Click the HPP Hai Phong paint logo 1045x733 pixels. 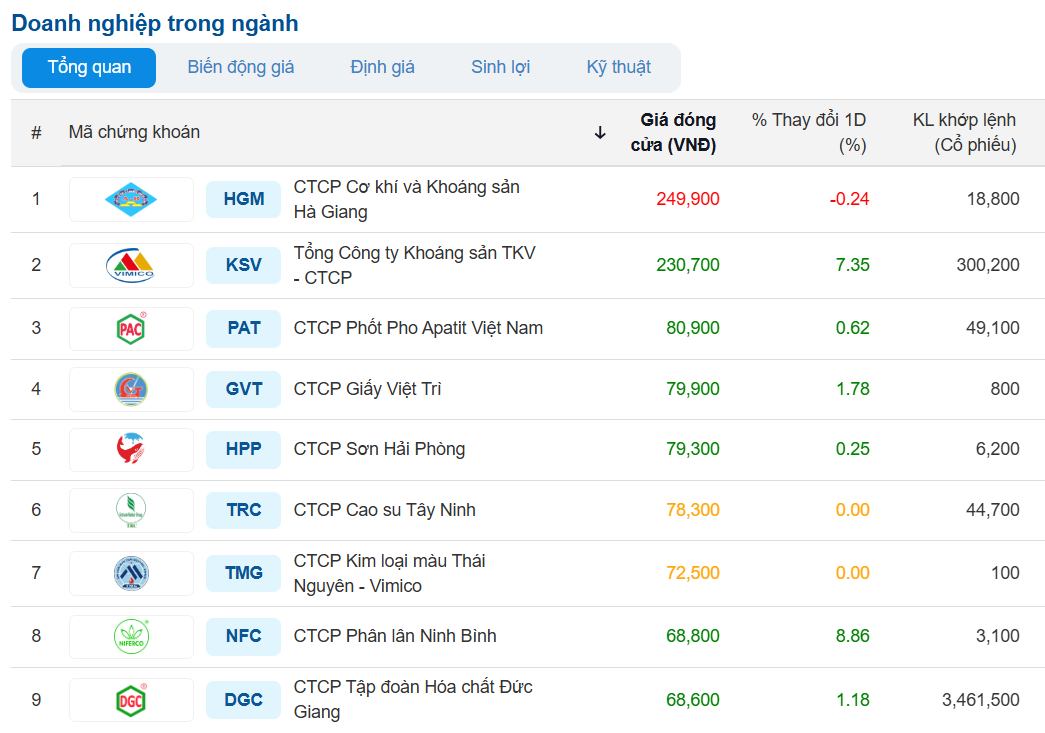tap(131, 449)
